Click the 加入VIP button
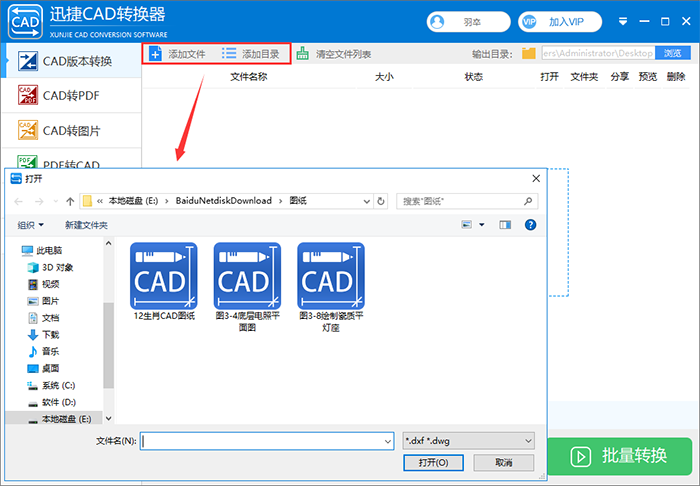Image resolution: width=700 pixels, height=486 pixels. tap(560, 22)
